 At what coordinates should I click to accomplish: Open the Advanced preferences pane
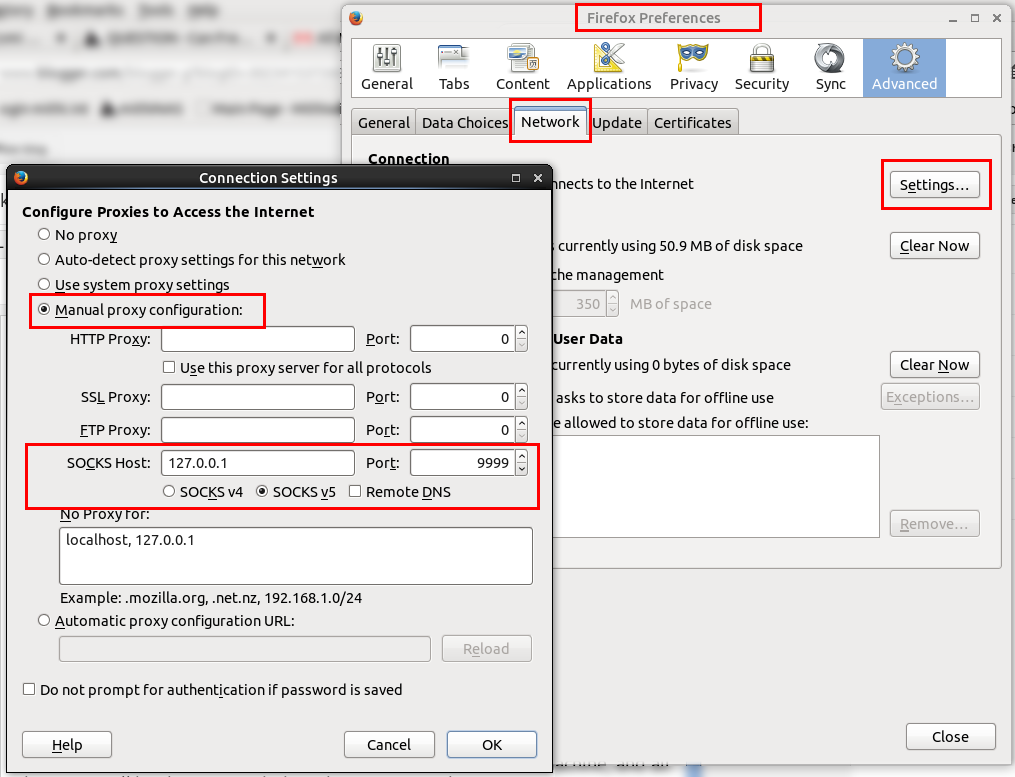pos(904,67)
